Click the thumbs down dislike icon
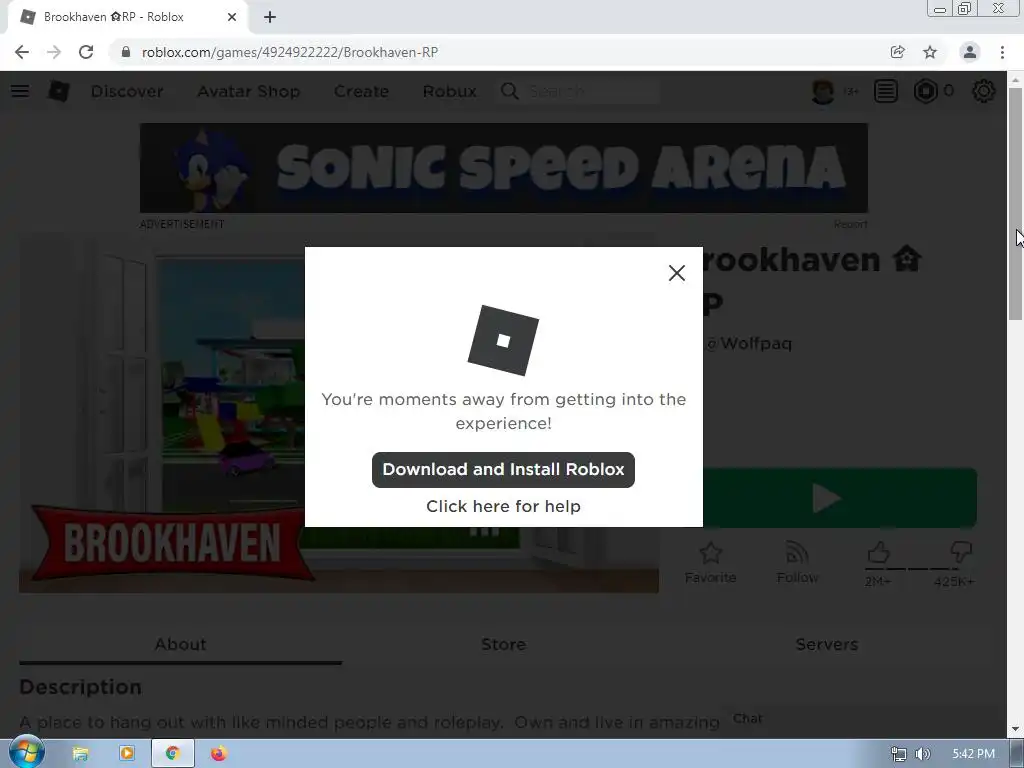 pos(961,552)
